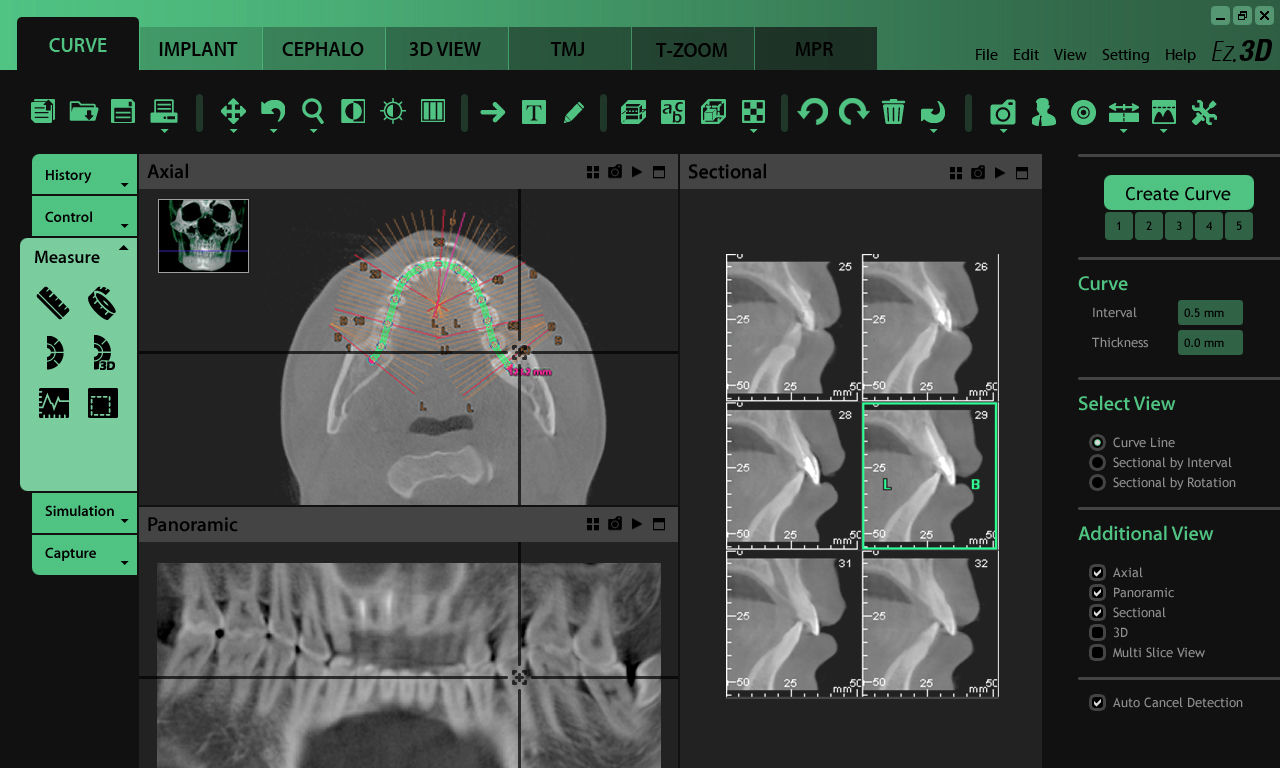Expand the History panel

click(84, 175)
